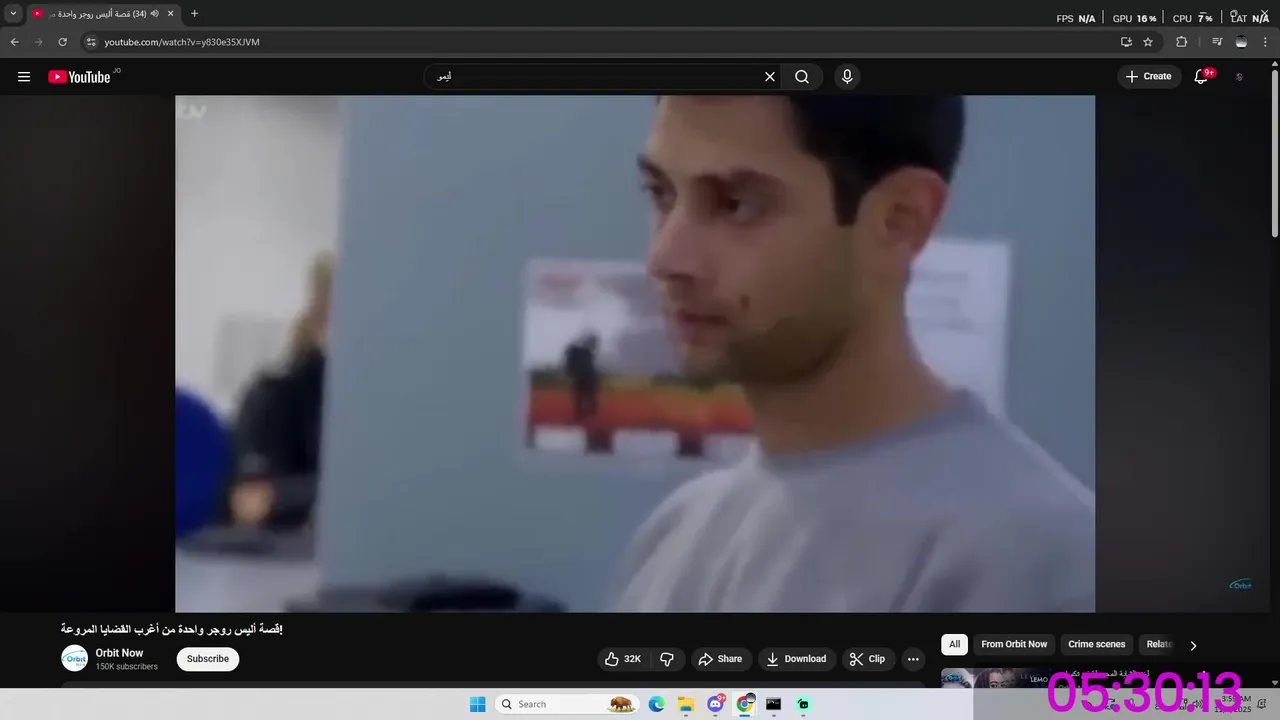Viewport: 1280px width, 720px height.
Task: Select the YouTube video tab
Action: pos(103,14)
